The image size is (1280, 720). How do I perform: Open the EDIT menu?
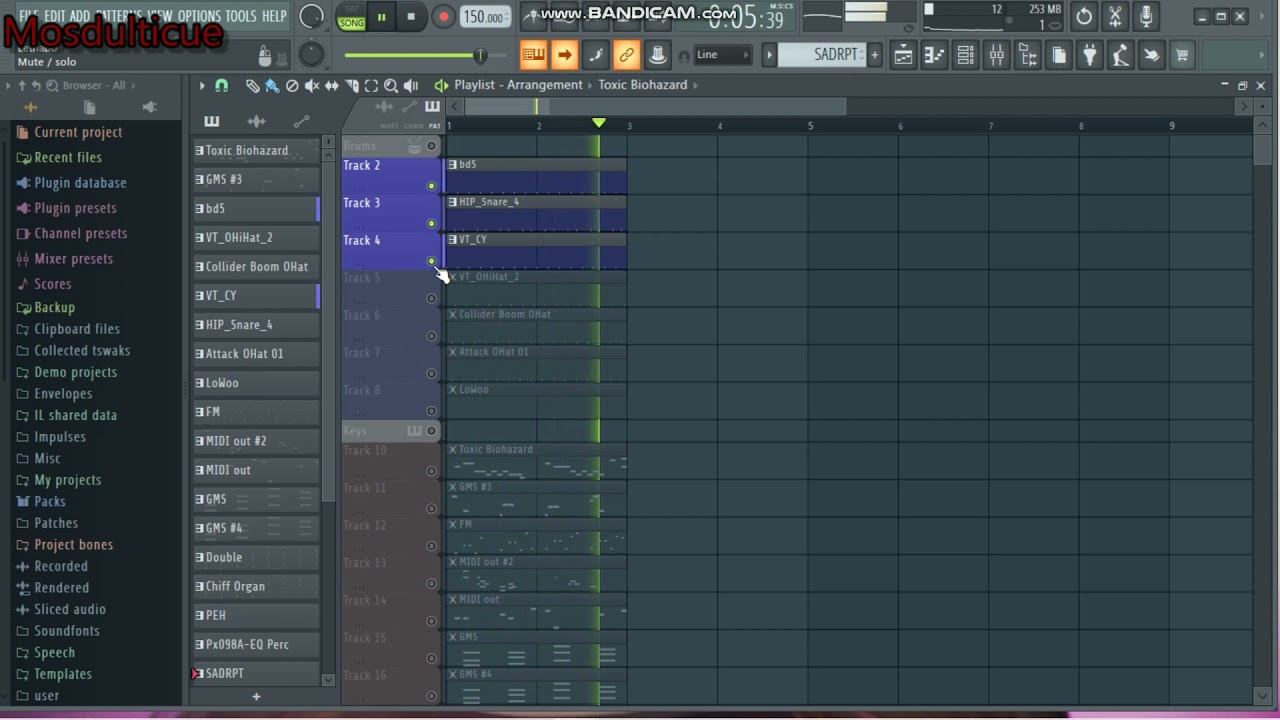[x=54, y=16]
